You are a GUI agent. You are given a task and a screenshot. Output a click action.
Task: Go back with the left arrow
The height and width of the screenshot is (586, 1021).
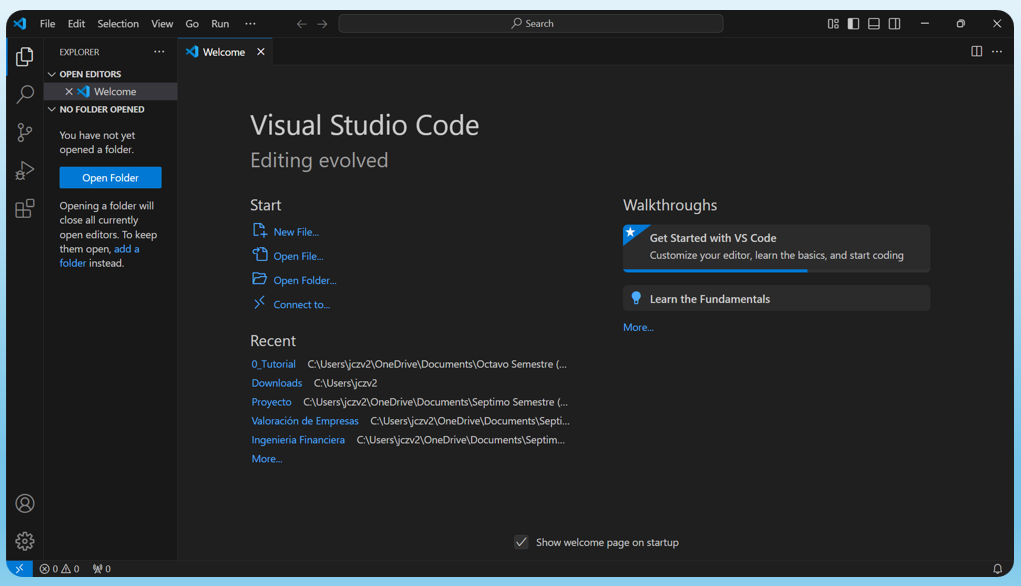301,23
